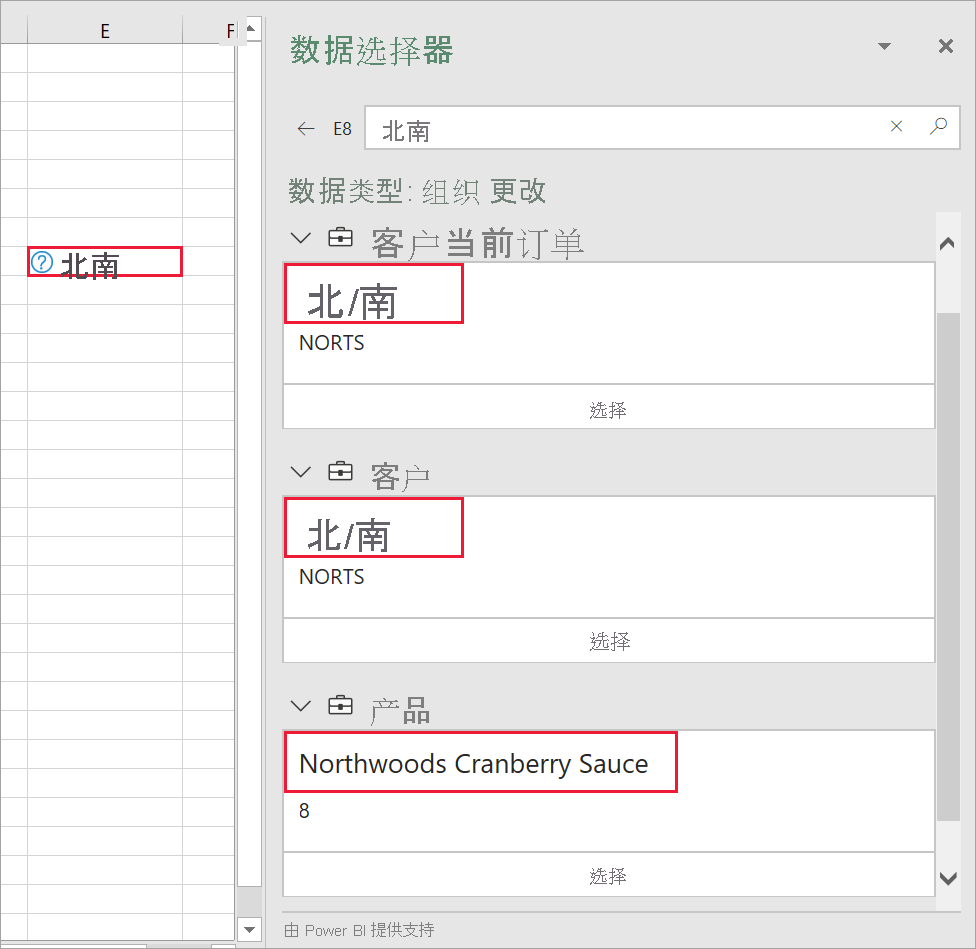Collapse the 客户当前订单 section chevron

coord(300,238)
